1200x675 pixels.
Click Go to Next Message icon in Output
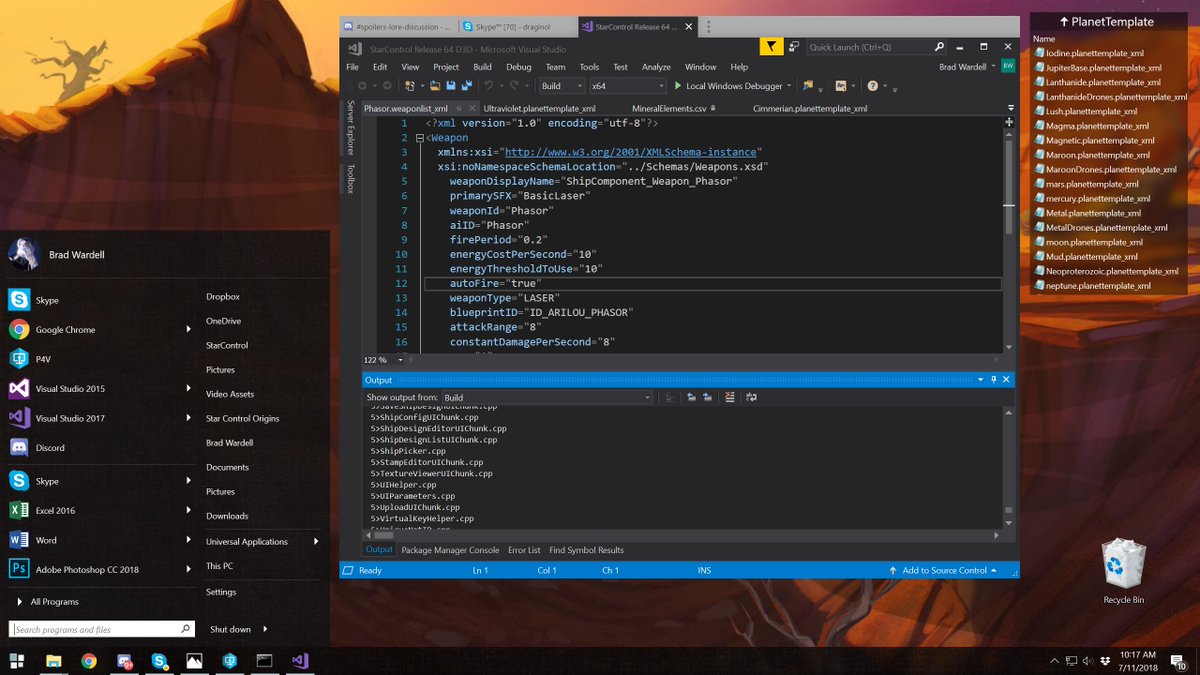pos(707,397)
